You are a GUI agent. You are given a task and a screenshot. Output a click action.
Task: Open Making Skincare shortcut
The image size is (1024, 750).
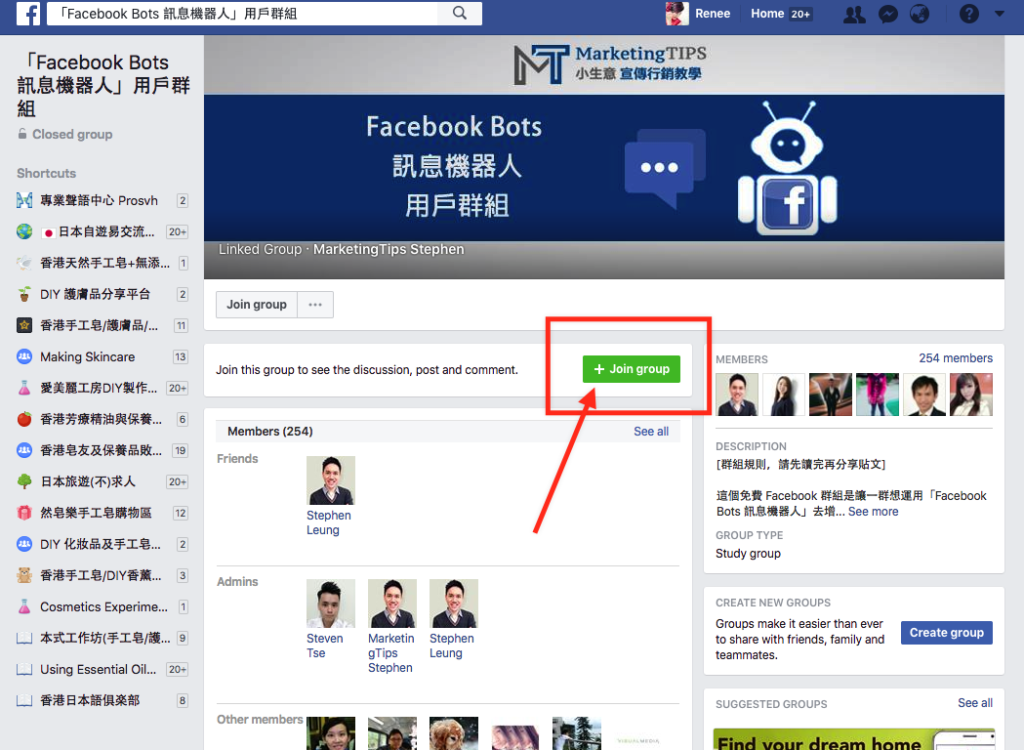[88, 357]
